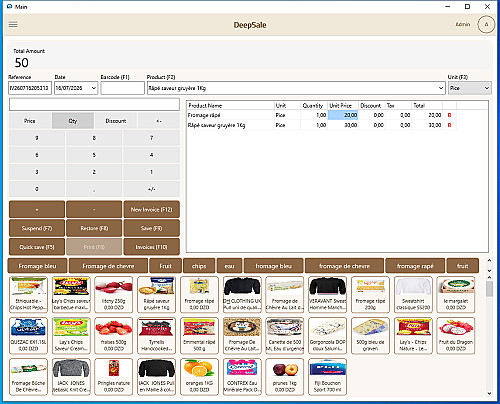The width and height of the screenshot is (500, 404).
Task: Set keypad mode to Discount
Action: [116, 121]
